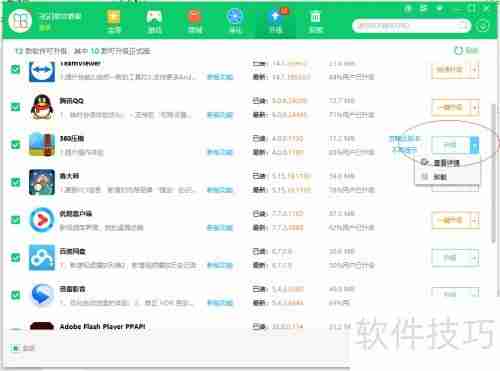Click the 百度网盘 cloud icon
This screenshot has height=371, width=500.
pos(42,258)
